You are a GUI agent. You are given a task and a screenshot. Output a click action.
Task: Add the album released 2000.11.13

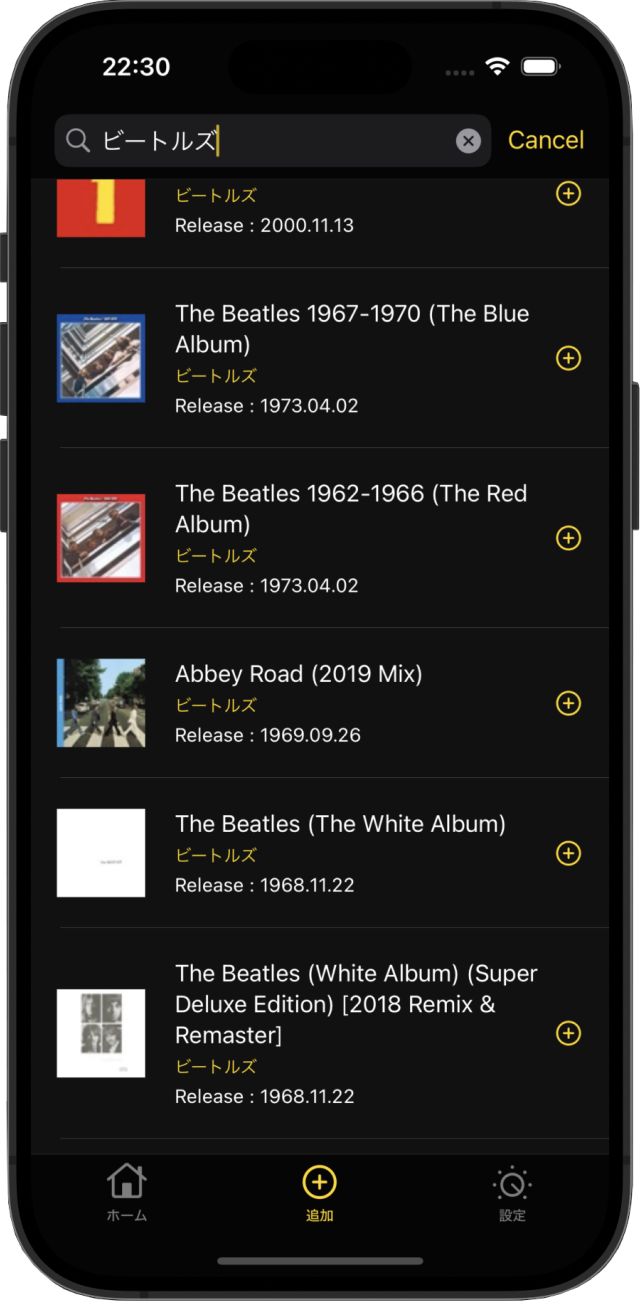point(568,194)
